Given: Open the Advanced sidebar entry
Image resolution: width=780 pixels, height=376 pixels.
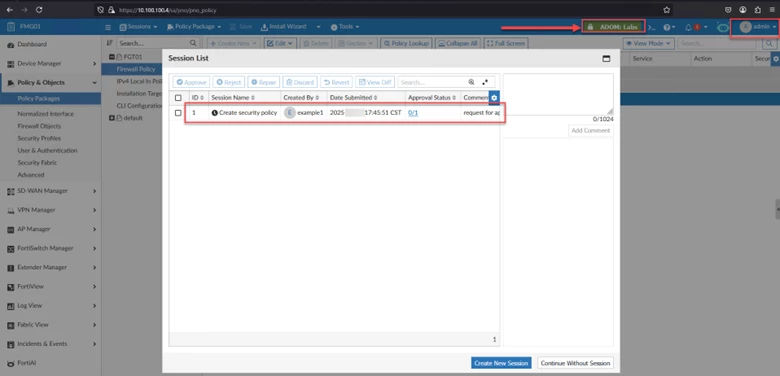Looking at the screenshot, I should click(31, 175).
